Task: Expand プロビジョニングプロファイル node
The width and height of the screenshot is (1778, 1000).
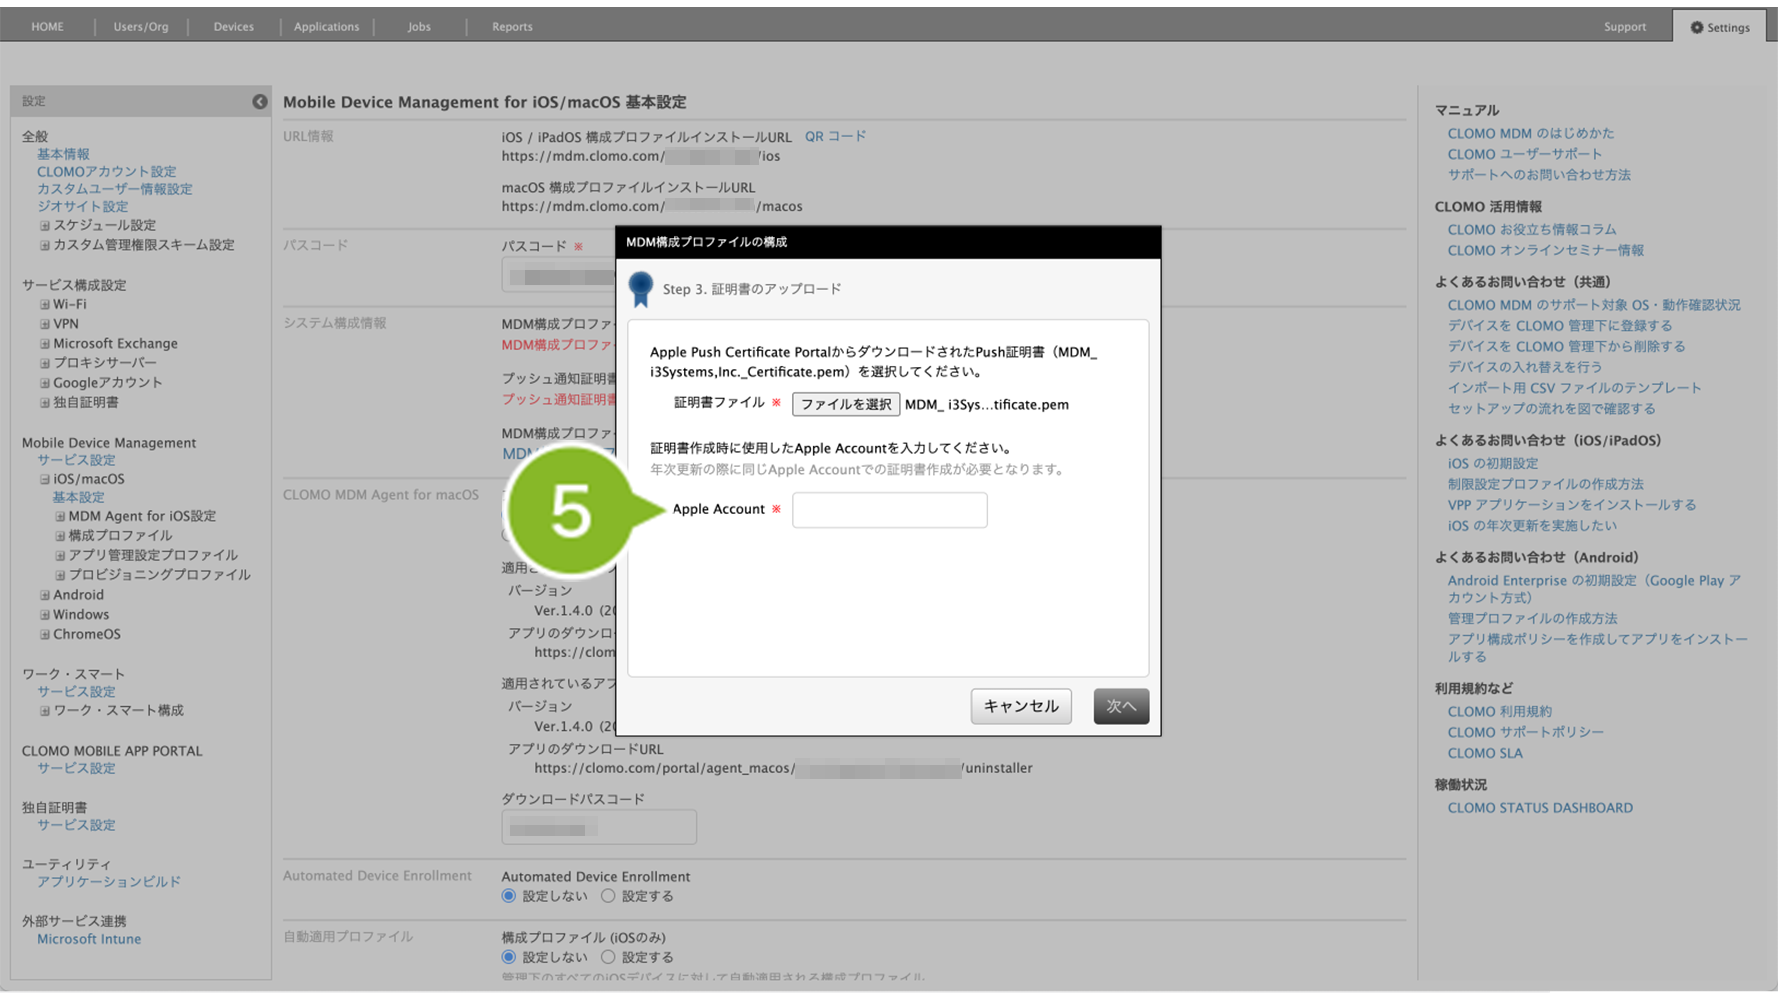Action: tap(60, 576)
